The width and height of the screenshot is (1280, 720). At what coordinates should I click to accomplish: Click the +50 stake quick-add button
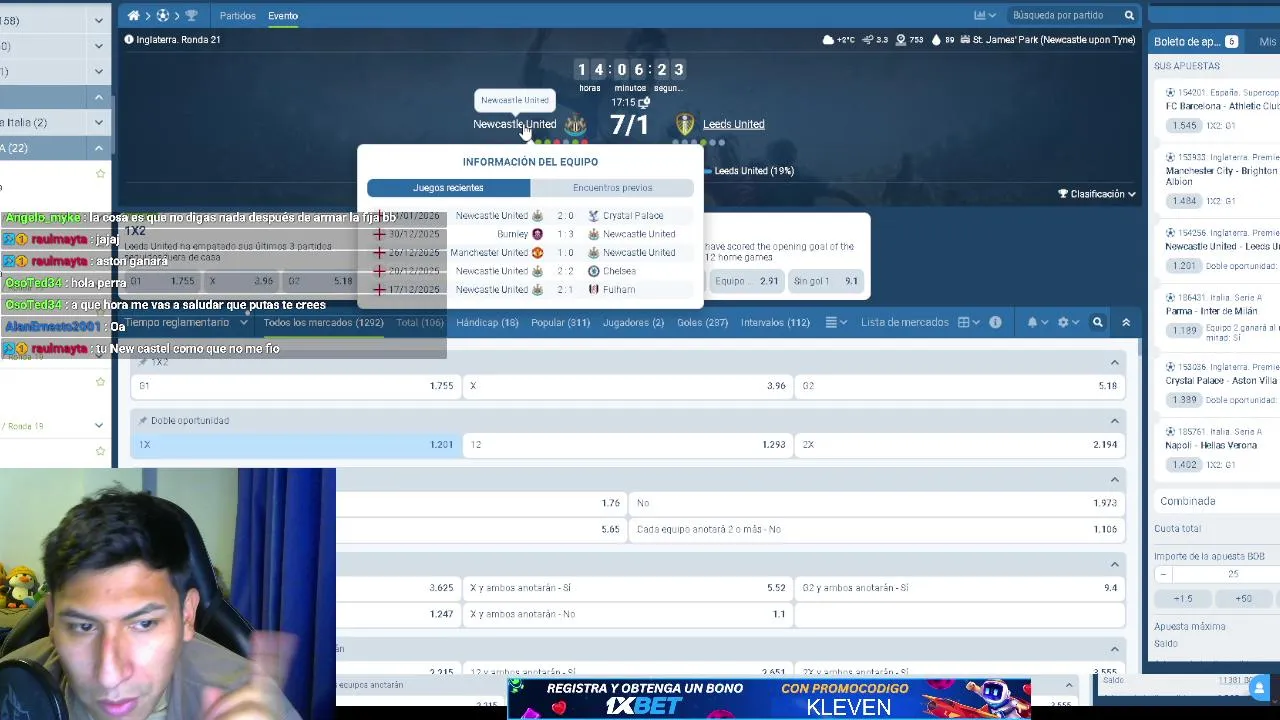click(1243, 599)
